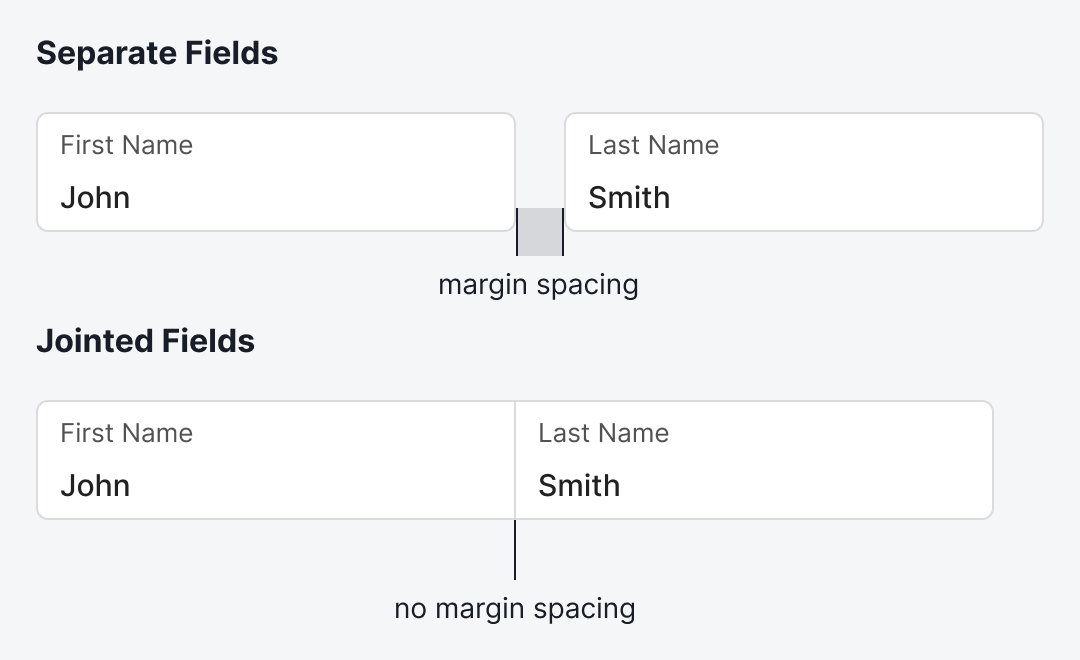This screenshot has height=660, width=1080.
Task: Click the 'Jointed Fields' heading
Action: tap(145, 341)
